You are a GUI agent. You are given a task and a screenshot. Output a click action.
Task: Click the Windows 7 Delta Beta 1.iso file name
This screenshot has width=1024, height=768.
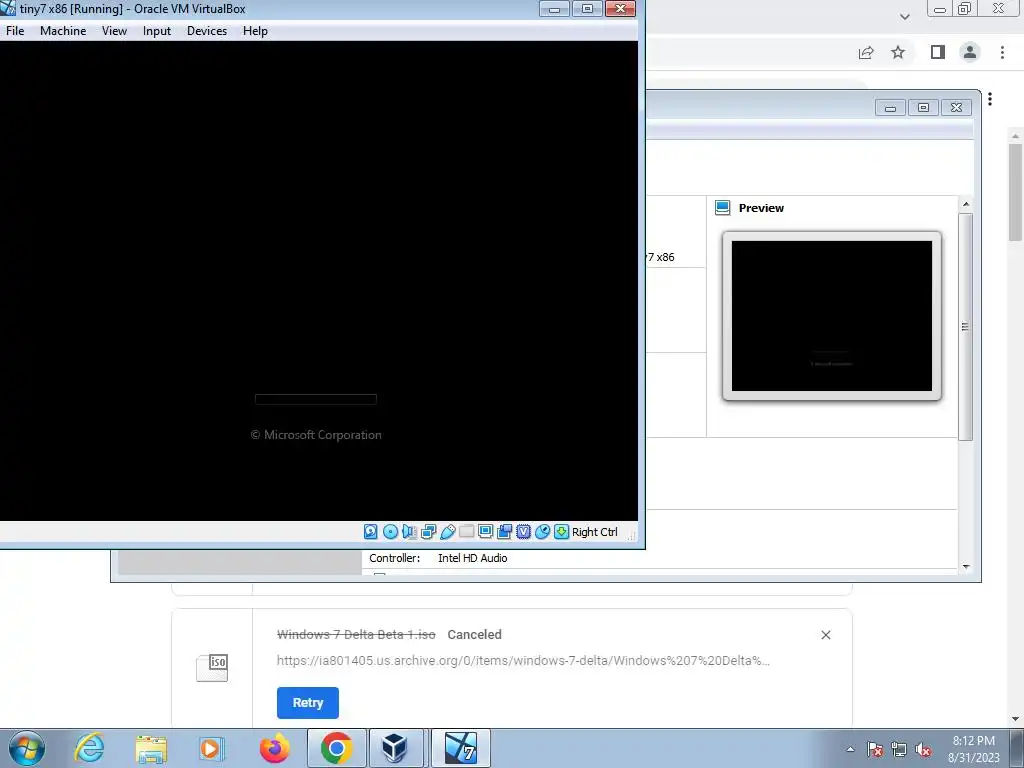[356, 634]
